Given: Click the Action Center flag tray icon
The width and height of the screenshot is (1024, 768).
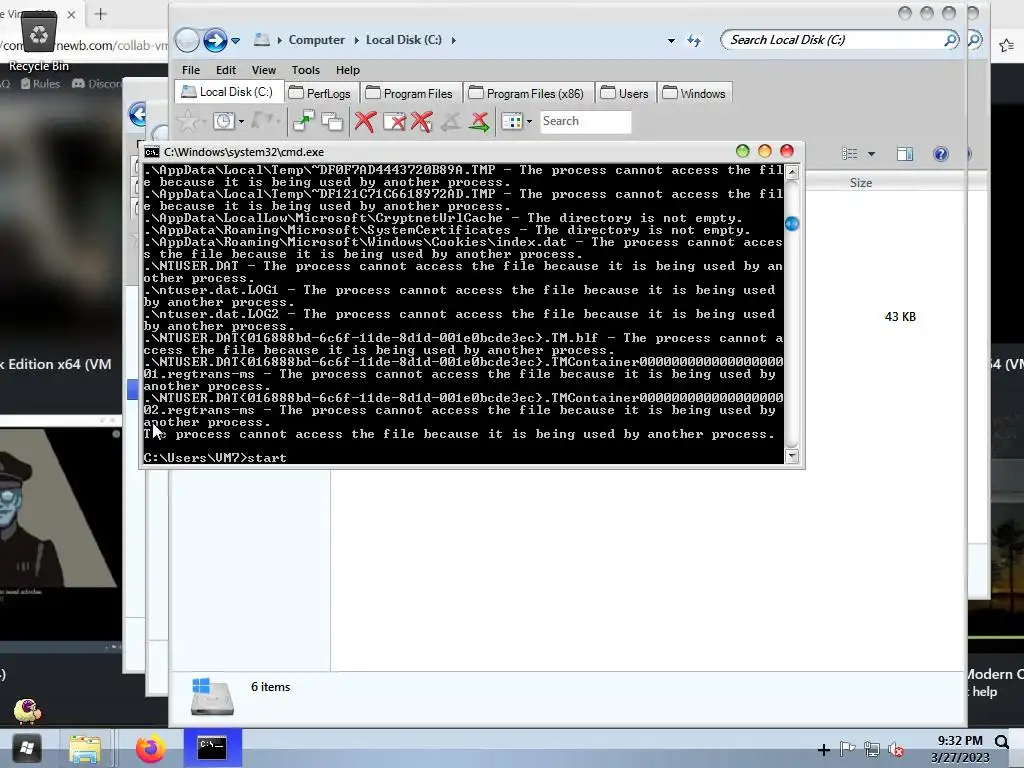Looking at the screenshot, I should click(848, 750).
